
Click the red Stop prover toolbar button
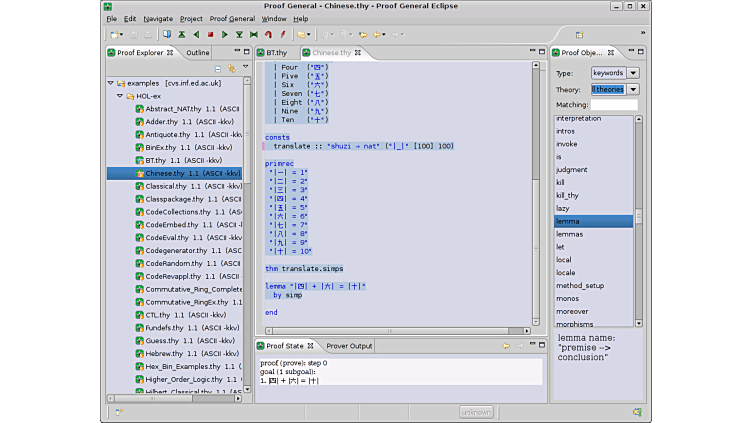click(210, 35)
